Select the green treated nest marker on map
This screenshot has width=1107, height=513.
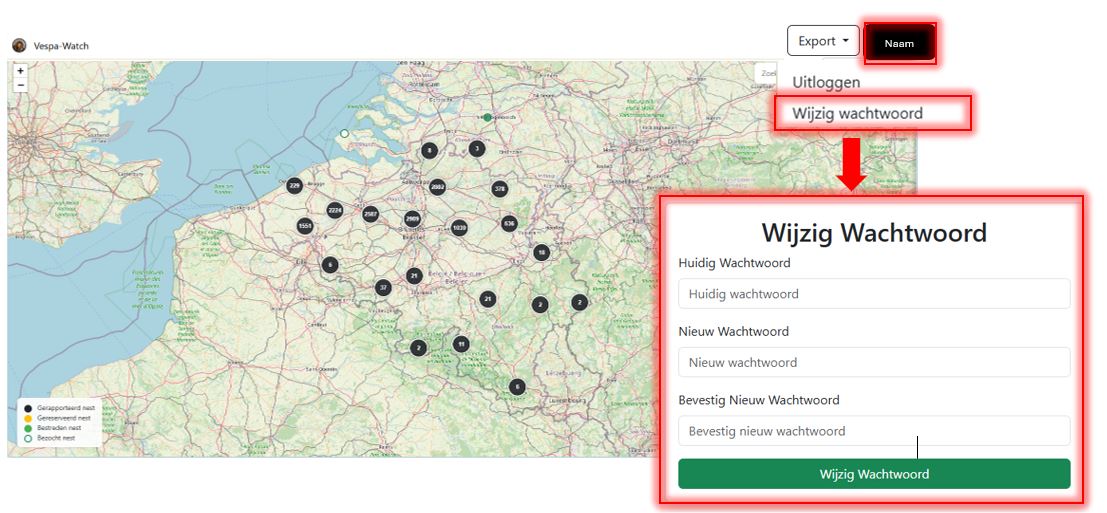click(487, 117)
